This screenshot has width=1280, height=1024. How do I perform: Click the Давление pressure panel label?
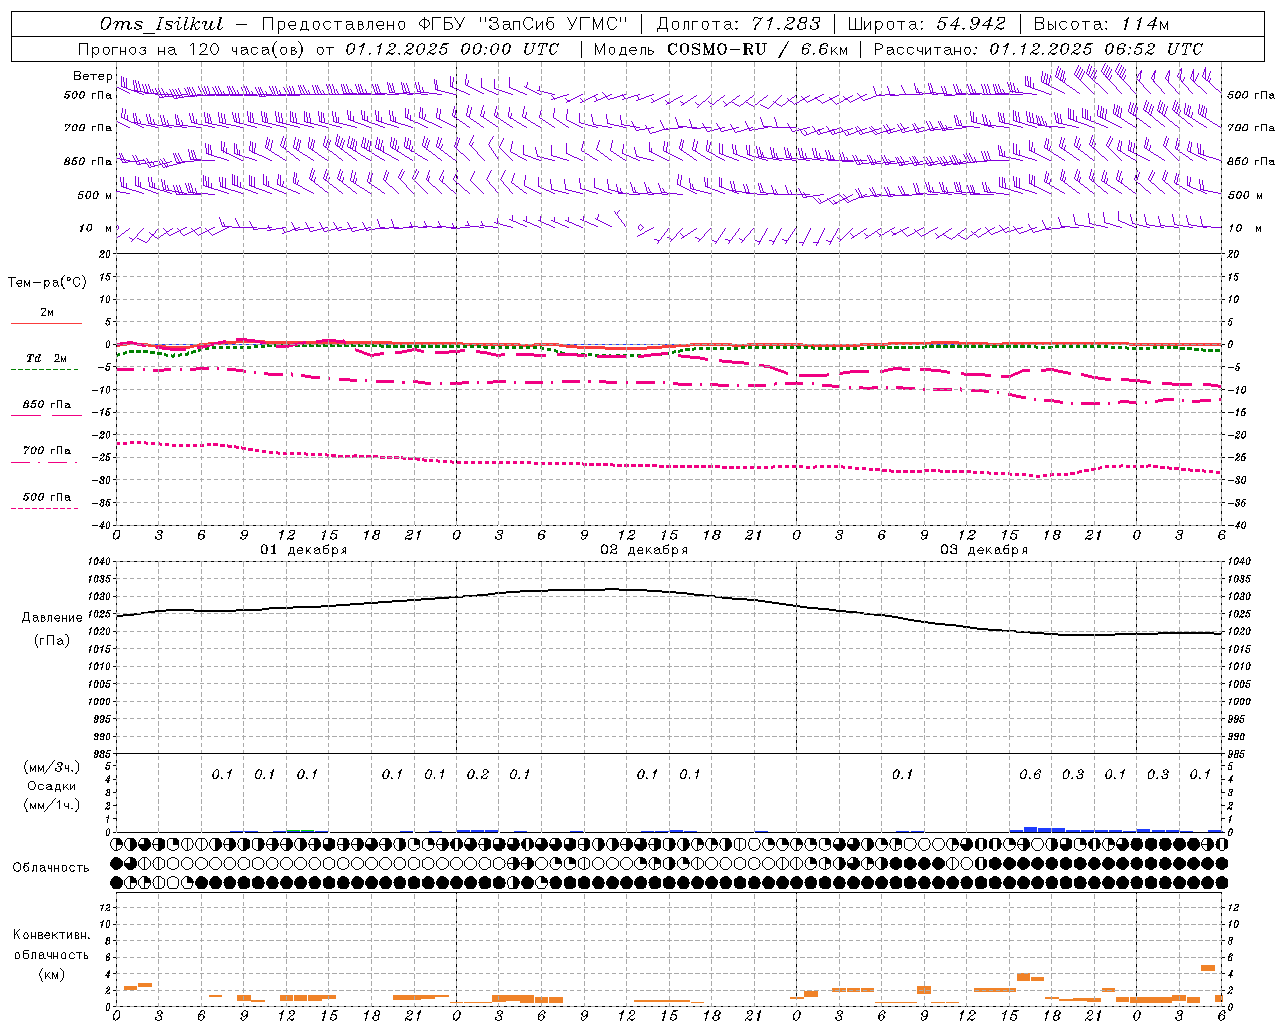(52, 618)
